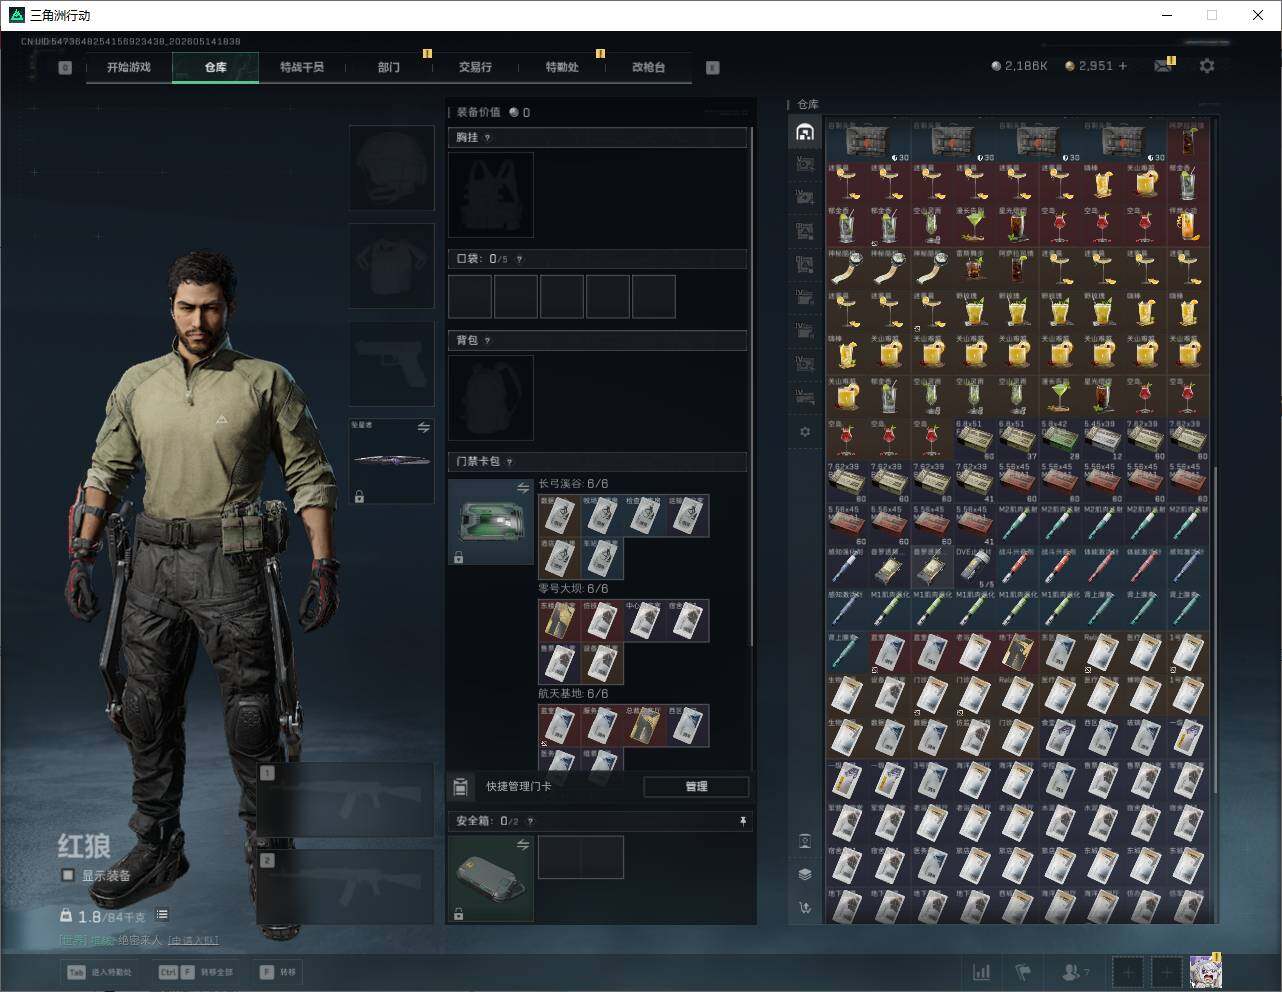Click the plus beside the 2,951 currency

[1123, 66]
